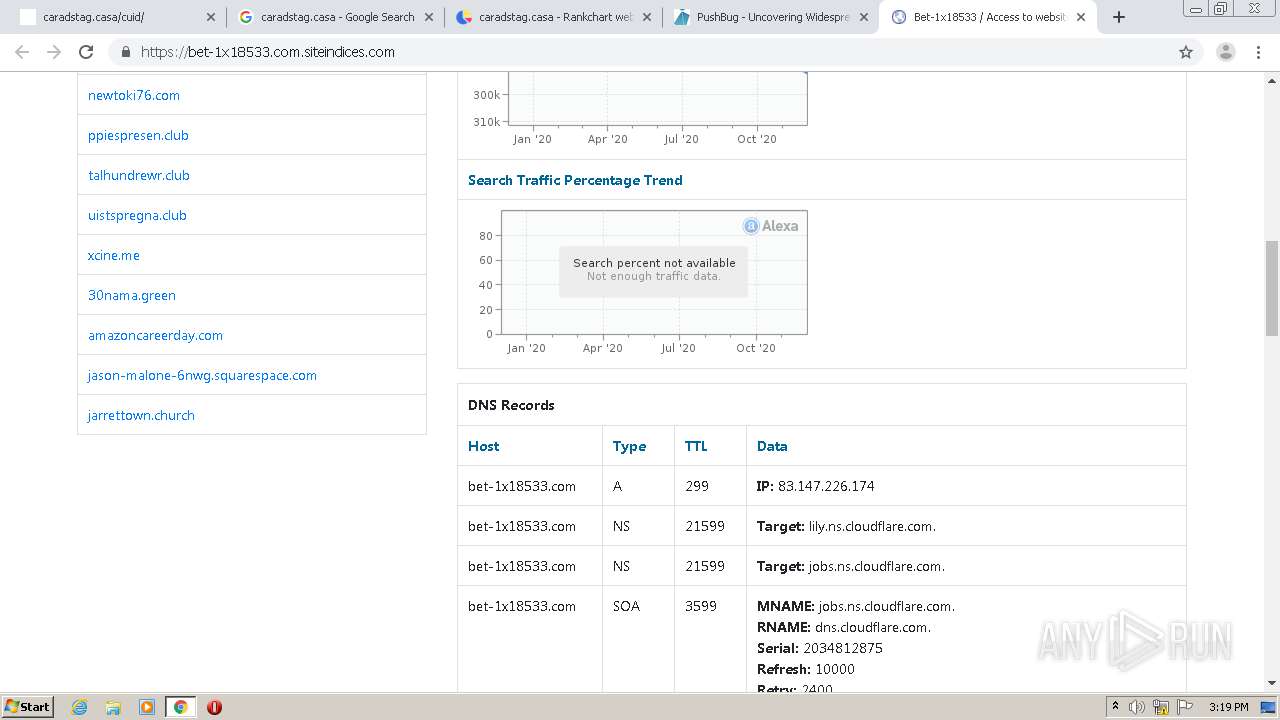This screenshot has width=1280, height=720.
Task: Bookmark this page with the star icon
Action: click(x=1186, y=52)
